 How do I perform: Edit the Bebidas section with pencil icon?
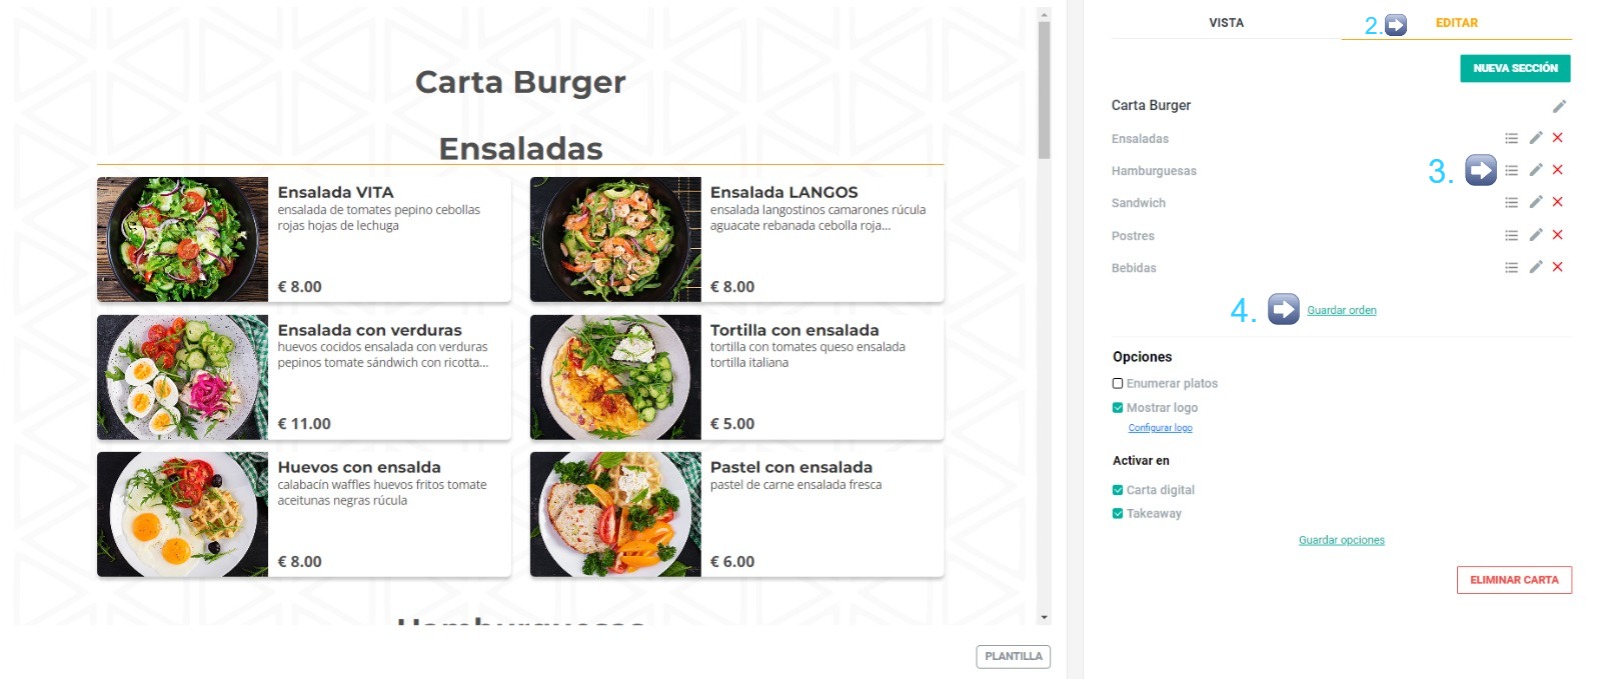[x=1536, y=267]
